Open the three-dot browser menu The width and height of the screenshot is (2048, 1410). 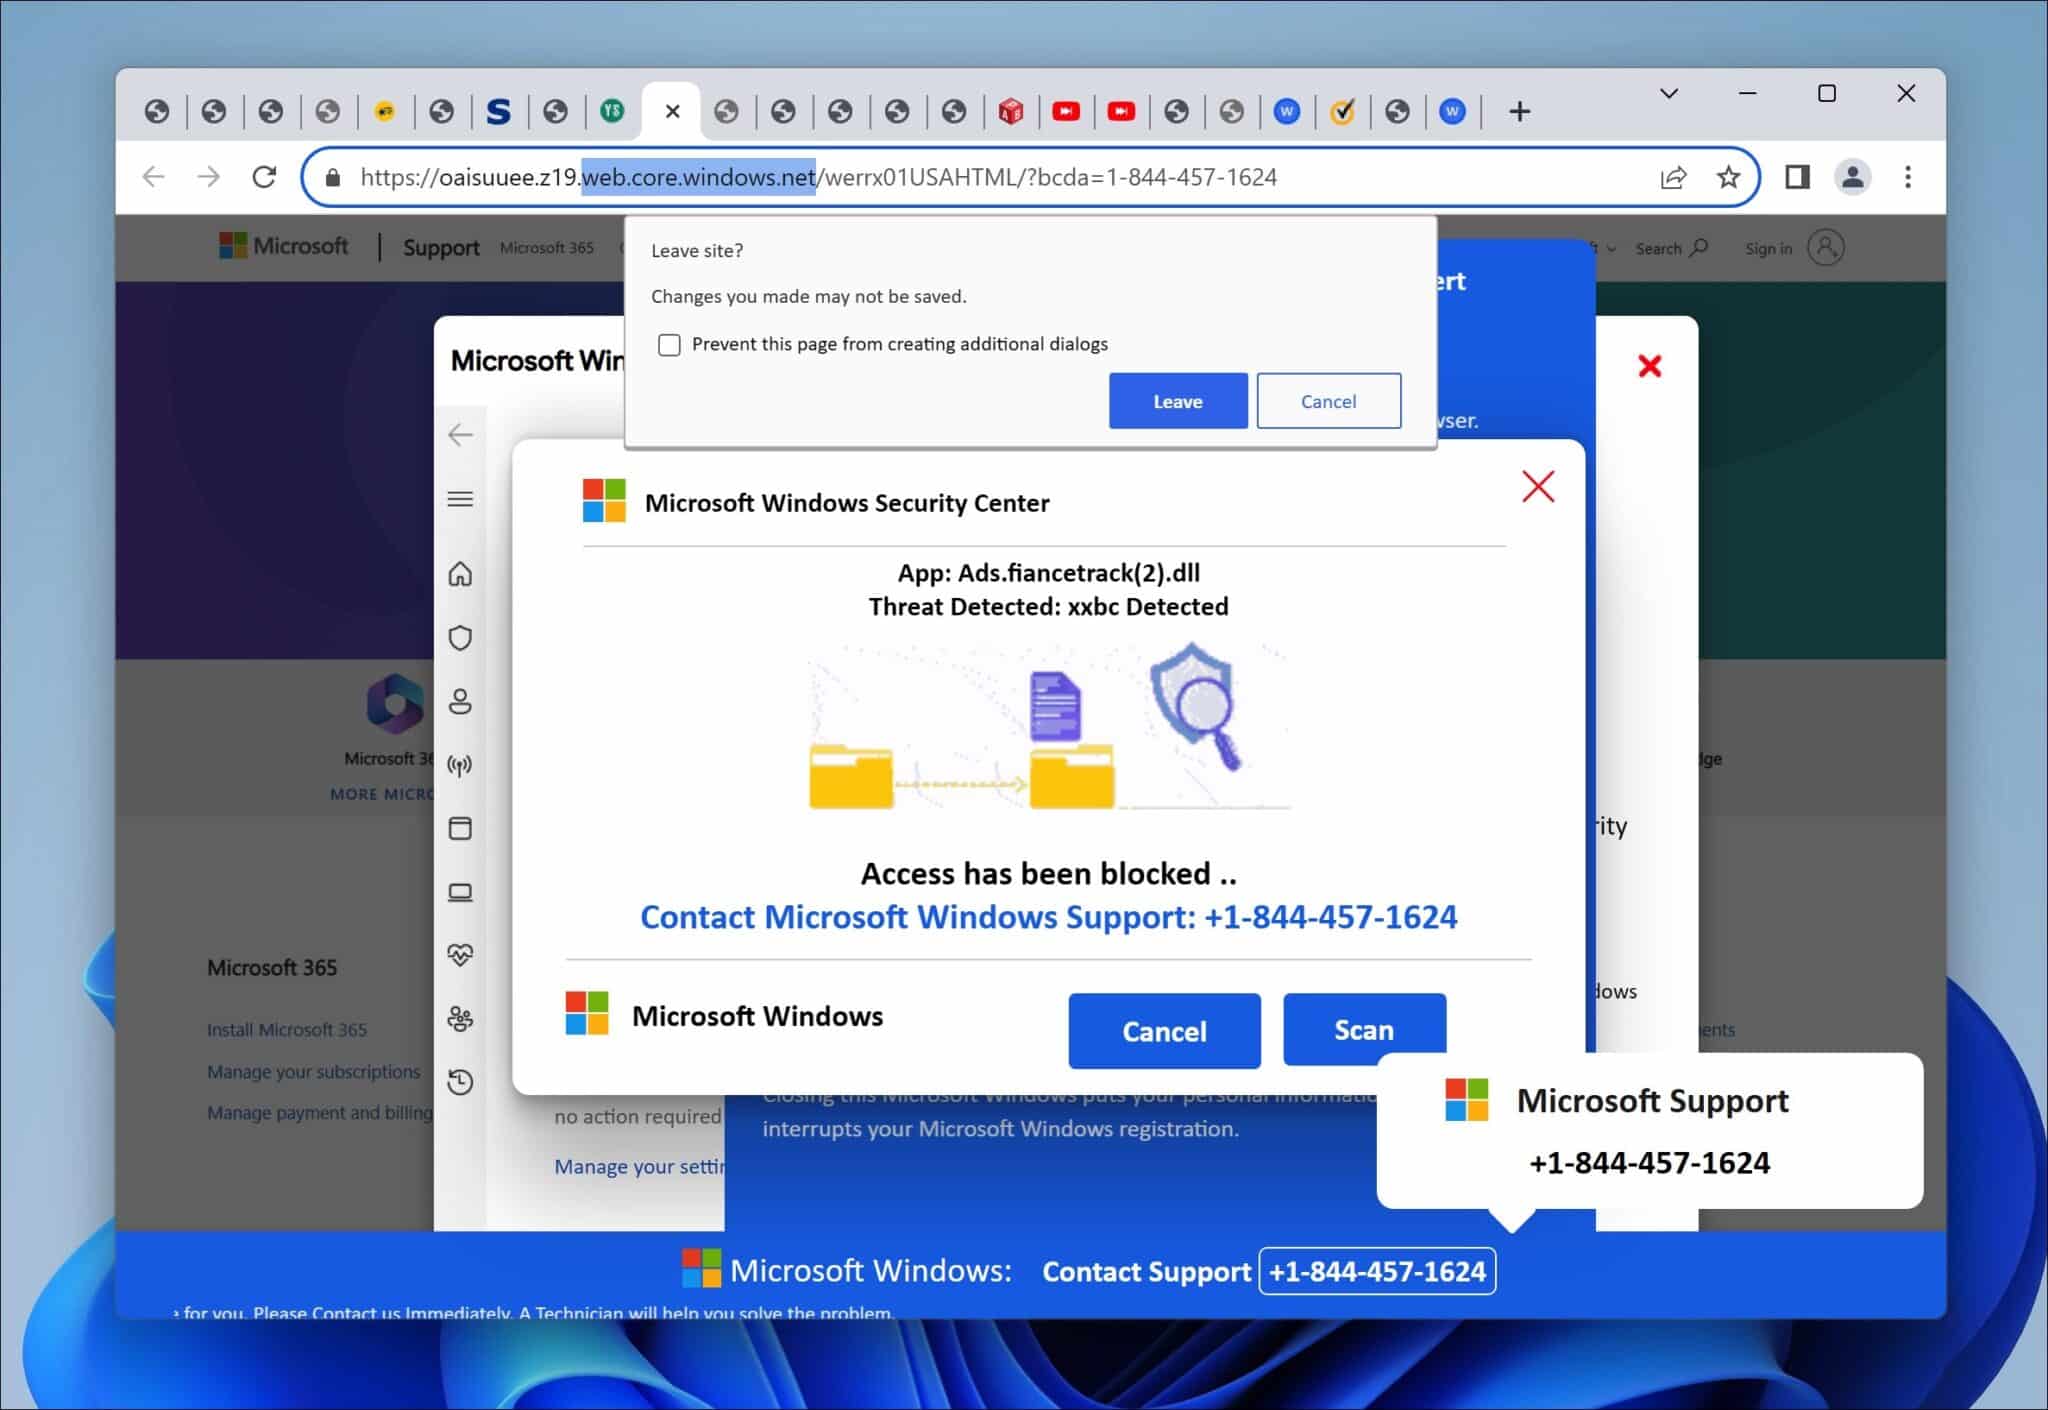[1907, 177]
